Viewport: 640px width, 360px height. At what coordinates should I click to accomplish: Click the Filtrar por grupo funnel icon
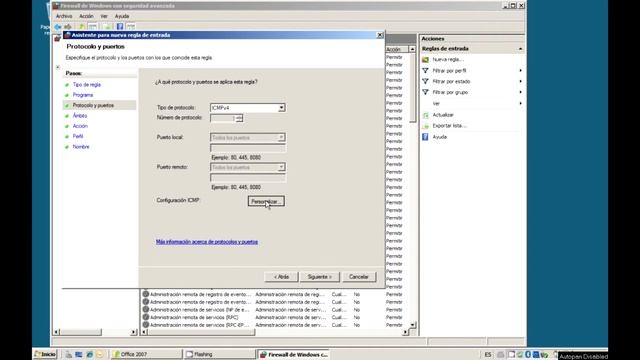point(425,92)
